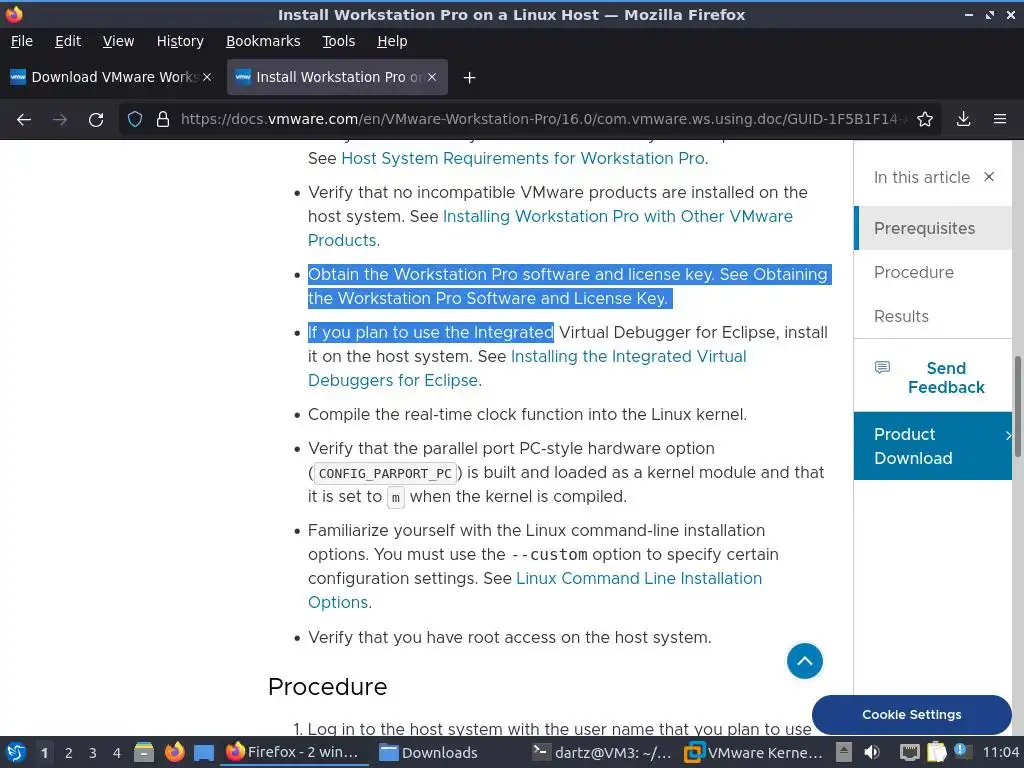Screen dimensions: 1024x768
Task: Open the Help menu
Action: pyautogui.click(x=392, y=41)
